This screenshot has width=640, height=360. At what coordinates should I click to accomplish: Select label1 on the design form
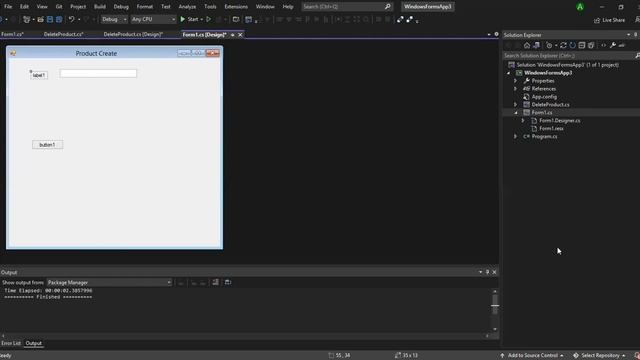click(39, 75)
